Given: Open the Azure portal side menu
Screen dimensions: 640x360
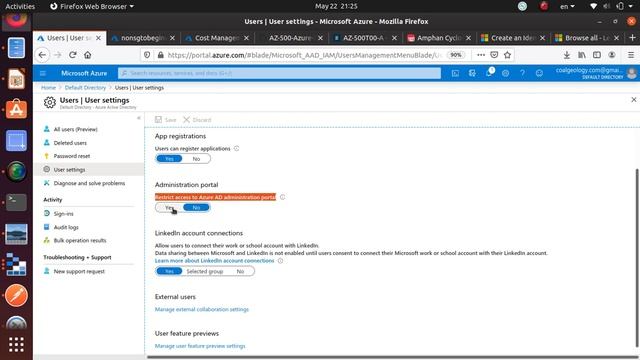Looking at the screenshot, I should (x=43, y=73).
